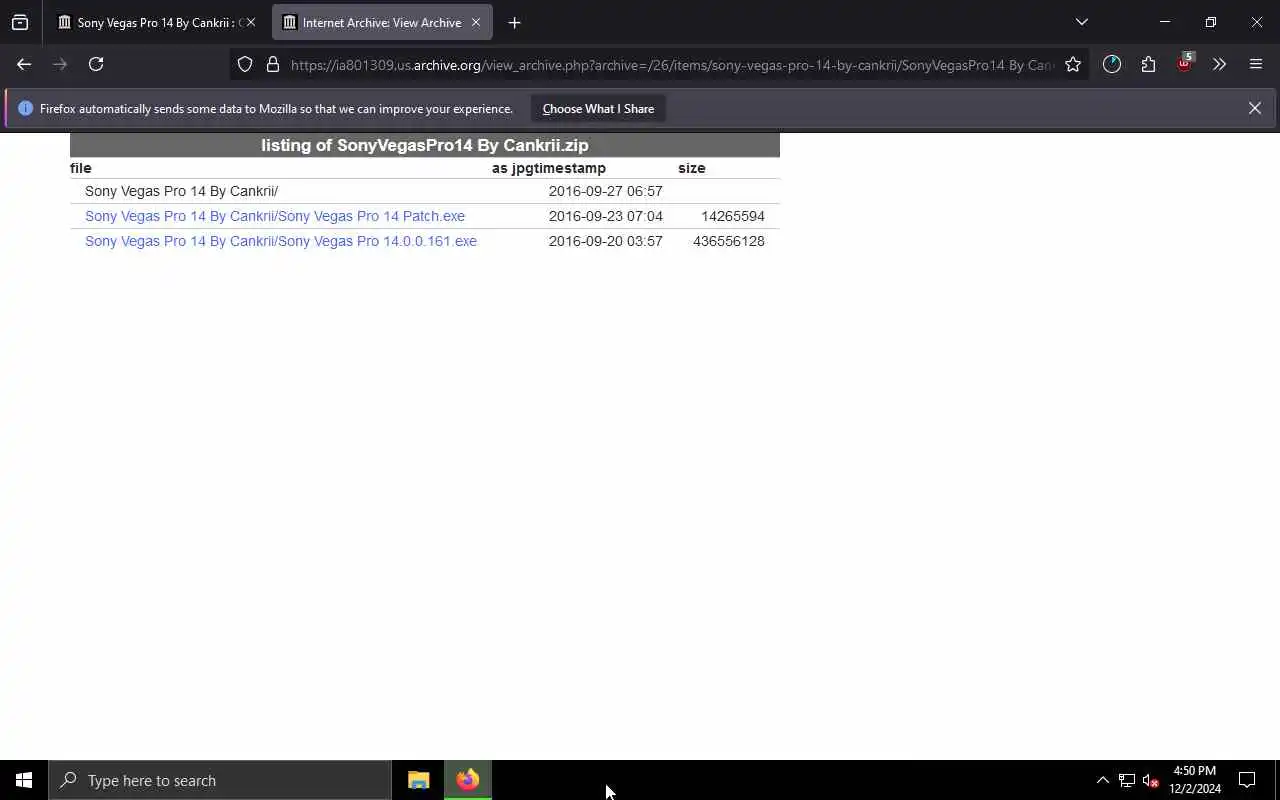
Task: Click Choose What I Share button
Action: (598, 108)
